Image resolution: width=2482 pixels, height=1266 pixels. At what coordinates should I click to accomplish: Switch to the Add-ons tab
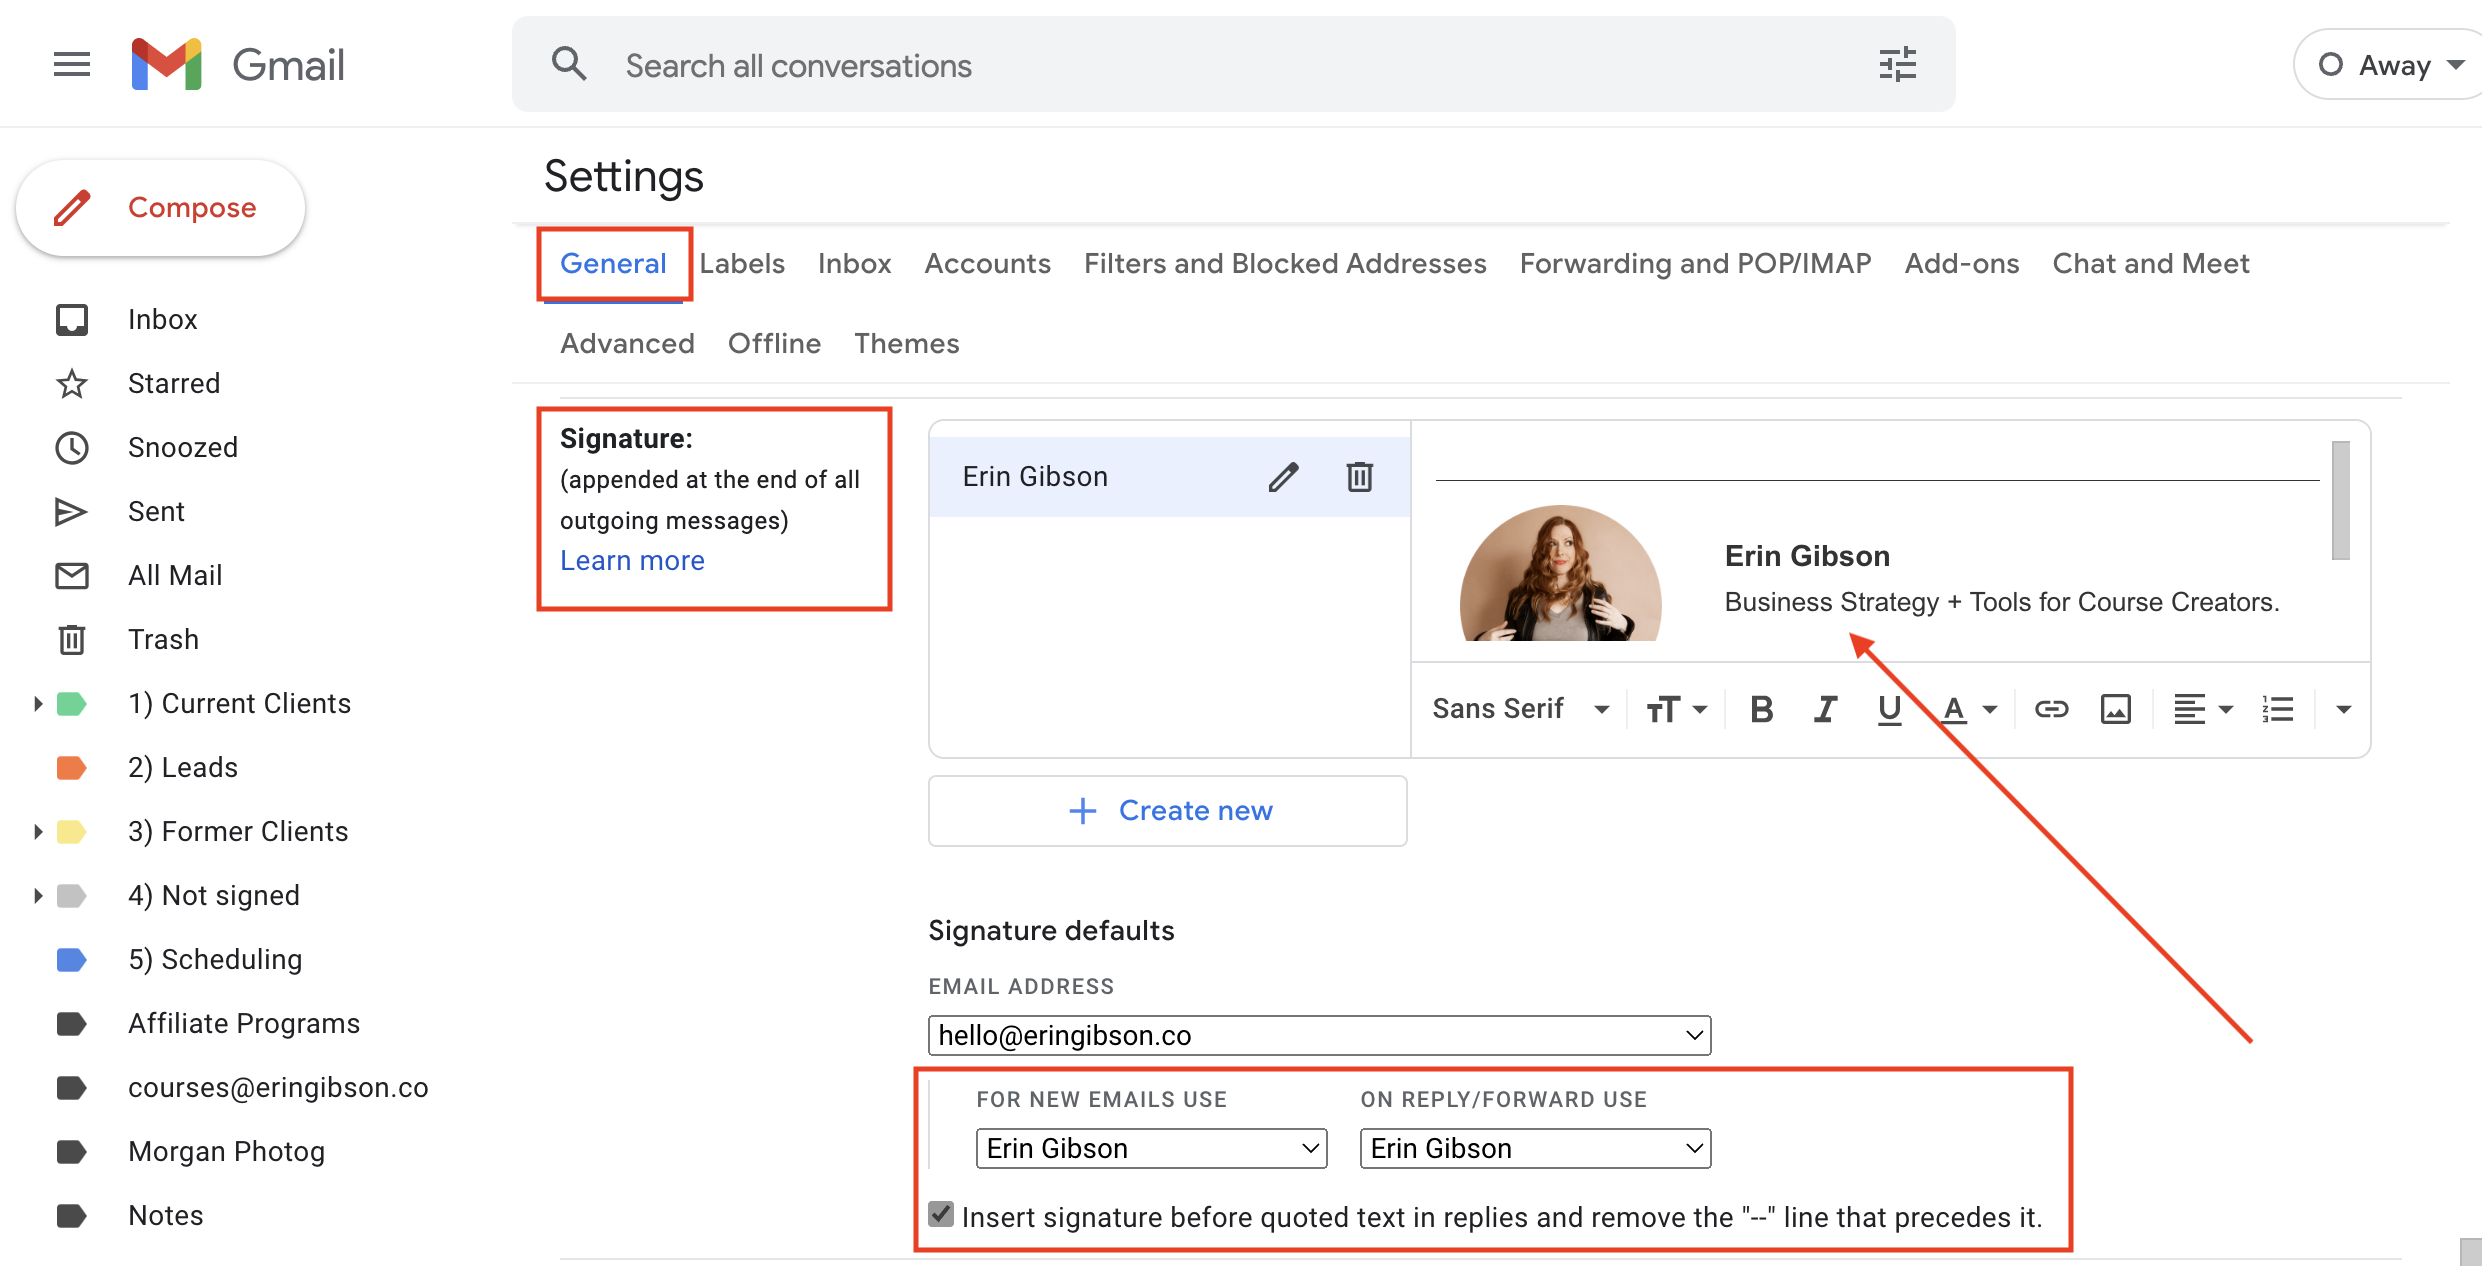(x=1961, y=263)
